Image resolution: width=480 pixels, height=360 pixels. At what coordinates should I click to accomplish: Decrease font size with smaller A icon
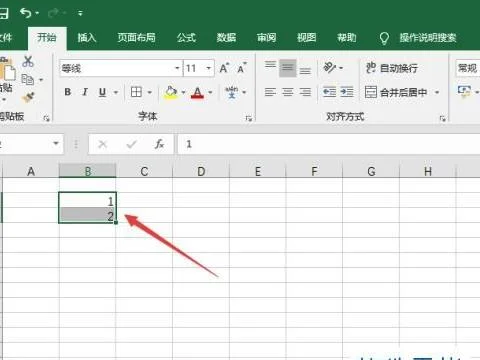click(x=242, y=68)
